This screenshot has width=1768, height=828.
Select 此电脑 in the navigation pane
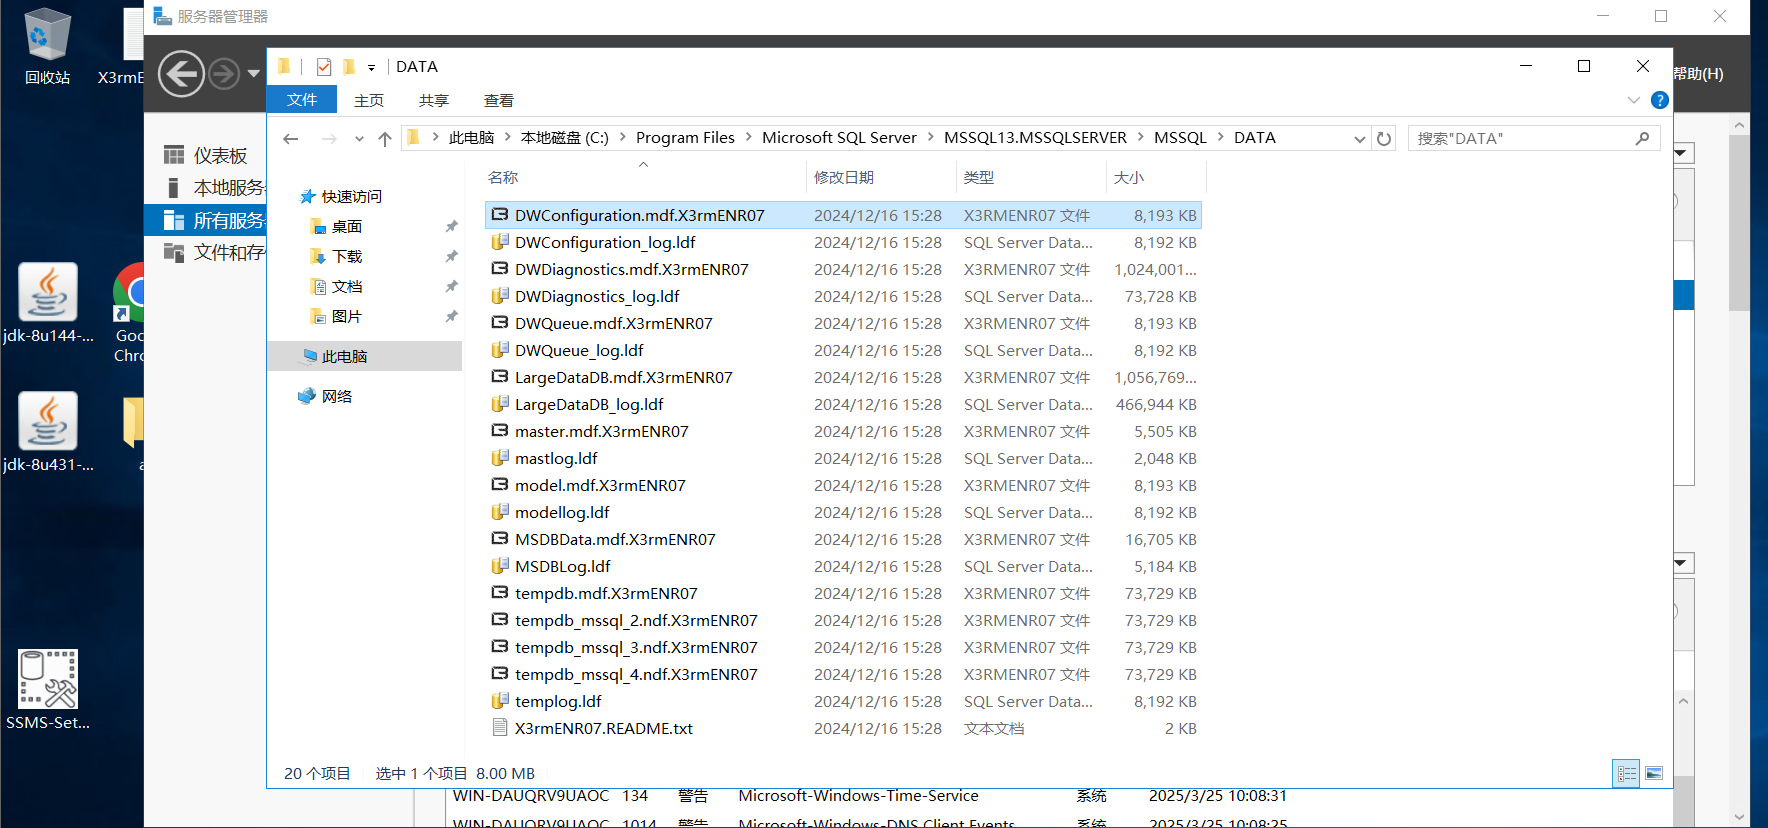click(344, 357)
